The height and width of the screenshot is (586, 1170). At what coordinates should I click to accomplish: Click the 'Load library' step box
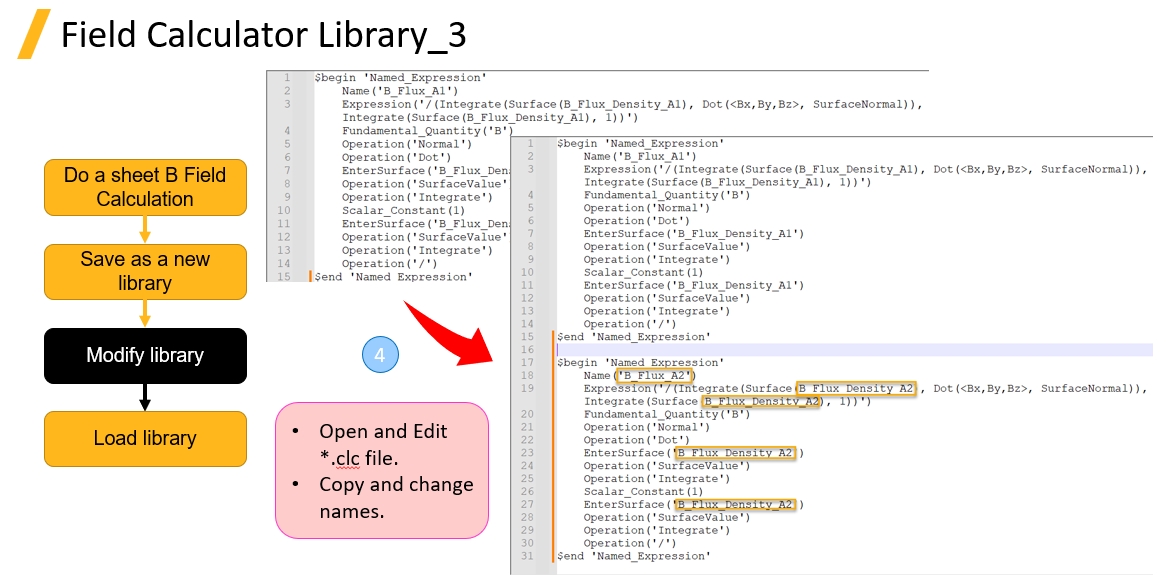coord(145,438)
